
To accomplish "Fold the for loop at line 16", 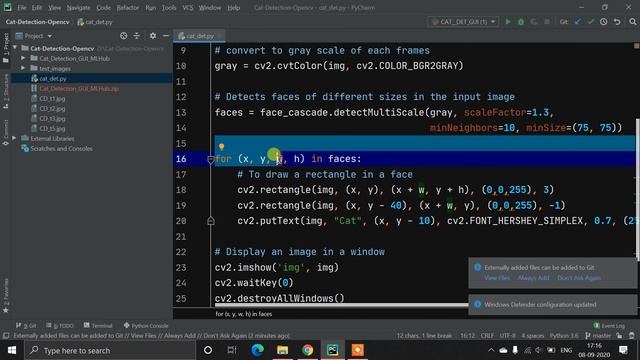I will coord(211,160).
